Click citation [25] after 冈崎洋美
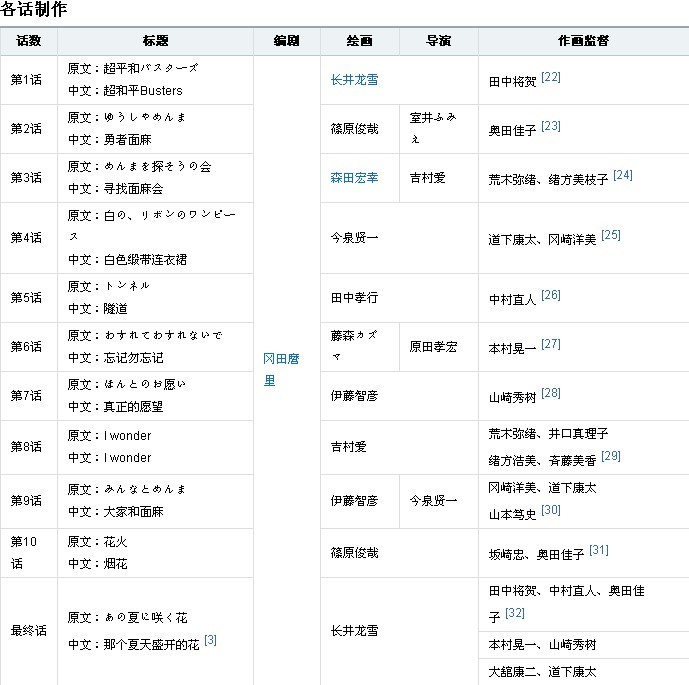 [611, 235]
